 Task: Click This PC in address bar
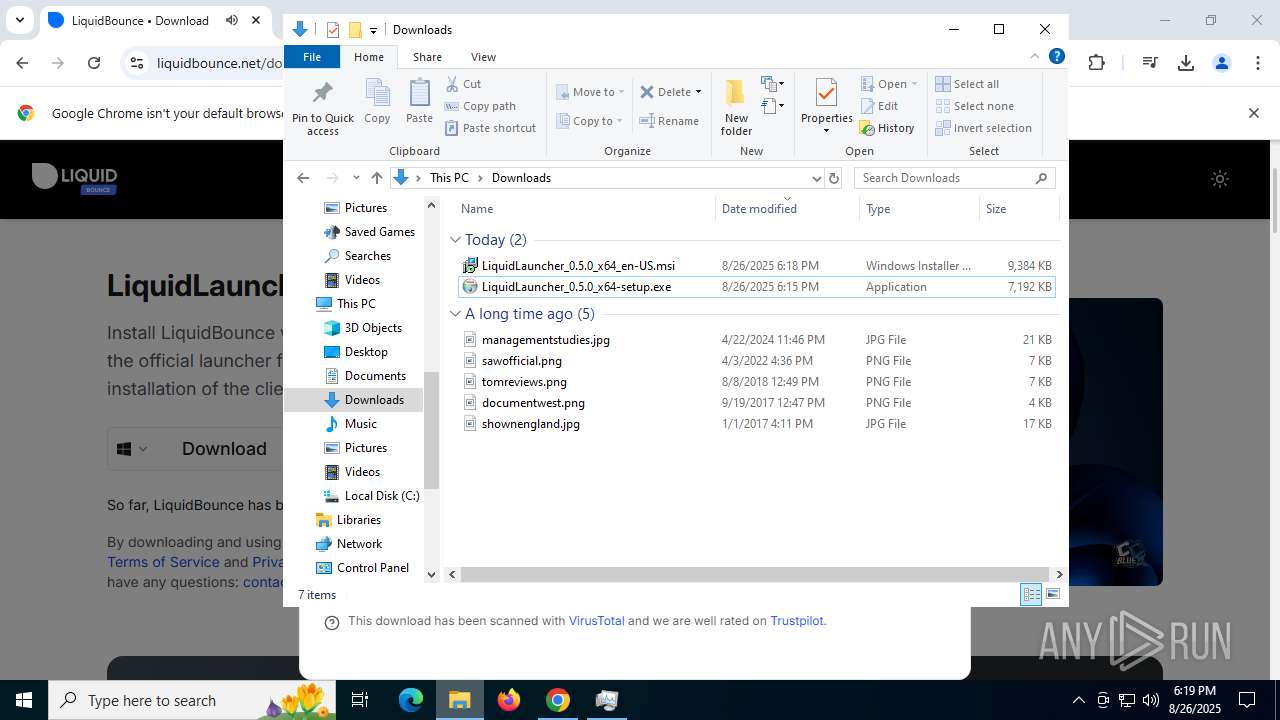[449, 178]
